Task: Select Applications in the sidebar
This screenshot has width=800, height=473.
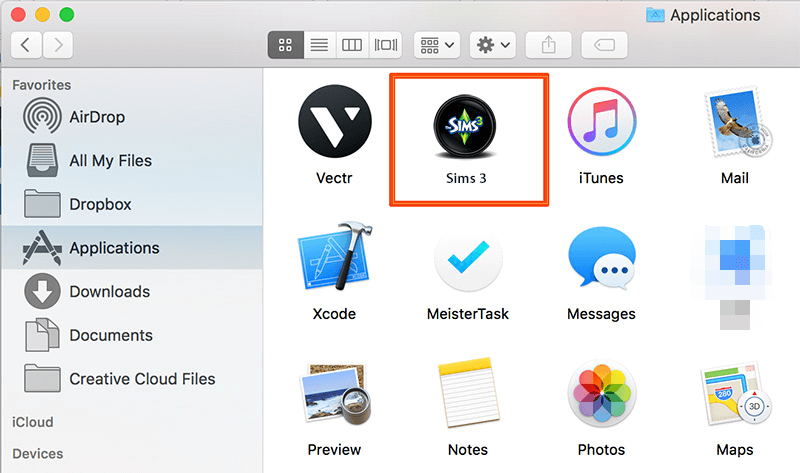Action: pos(132,248)
